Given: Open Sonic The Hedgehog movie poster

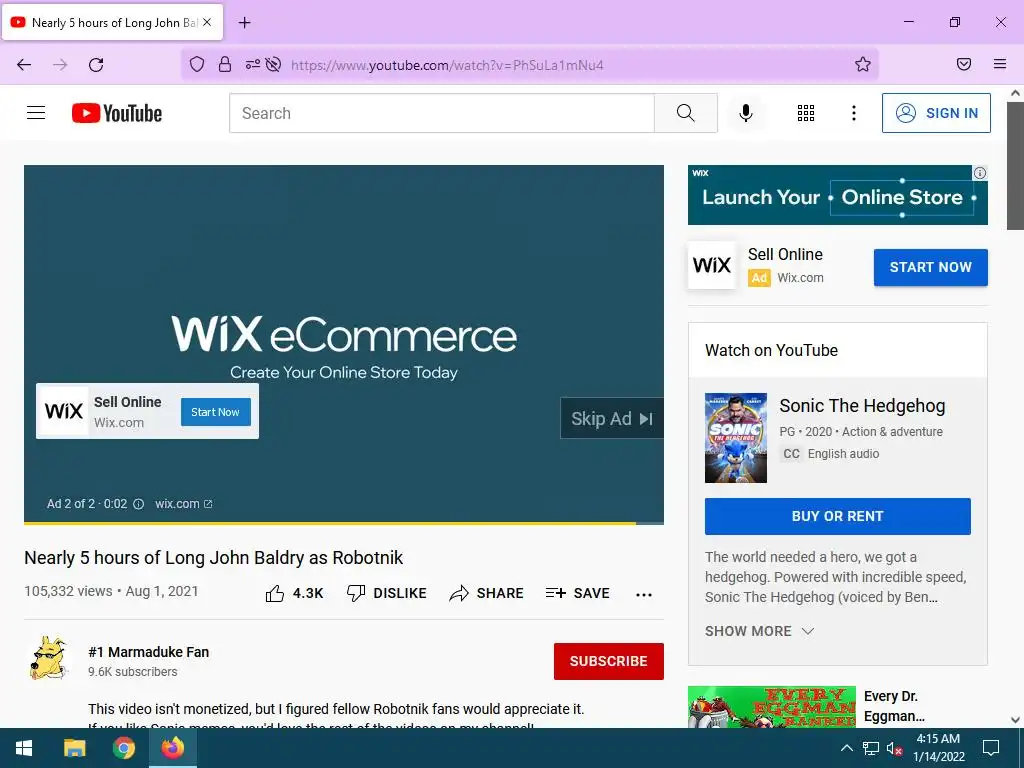Looking at the screenshot, I should 736,438.
